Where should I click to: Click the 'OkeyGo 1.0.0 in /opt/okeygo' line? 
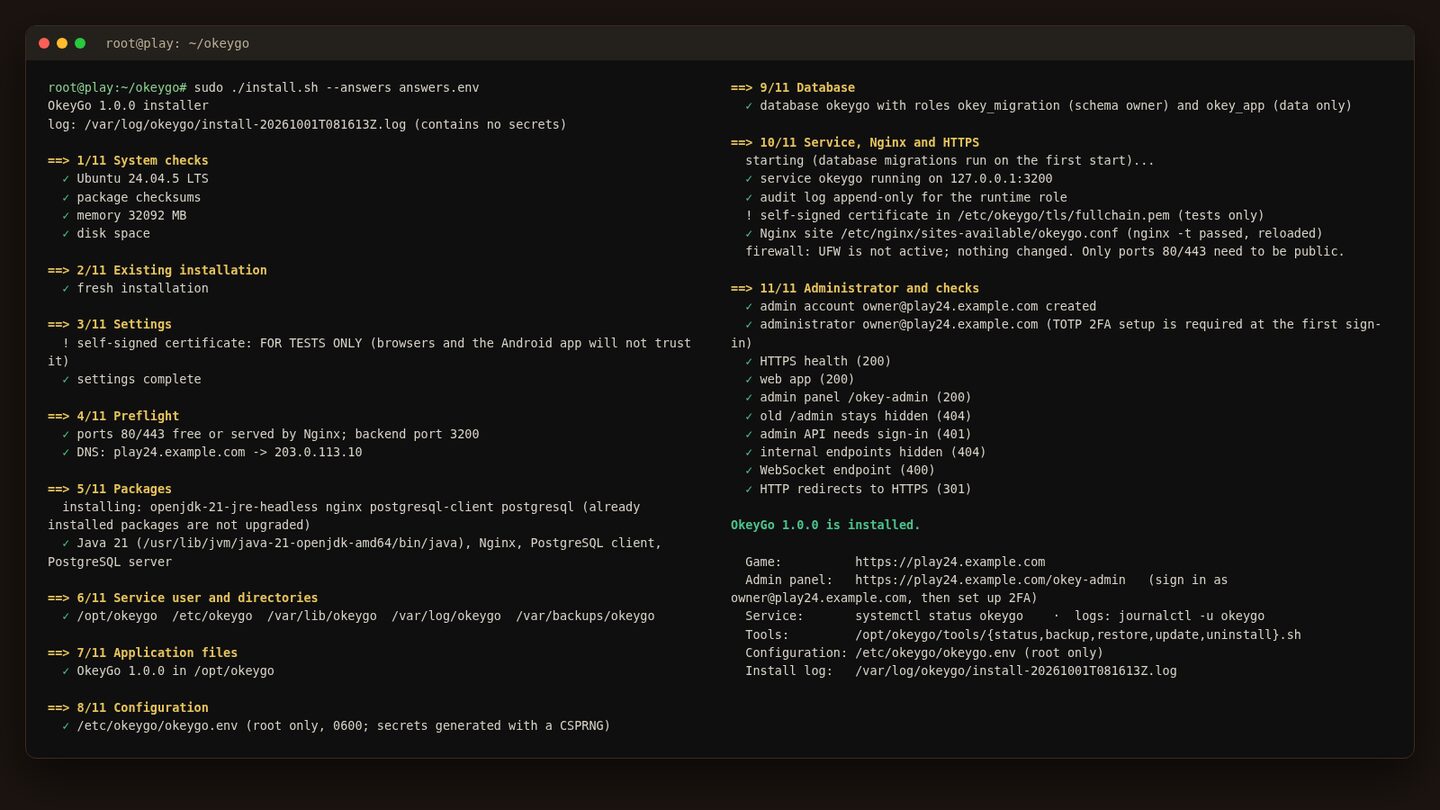[x=168, y=671]
